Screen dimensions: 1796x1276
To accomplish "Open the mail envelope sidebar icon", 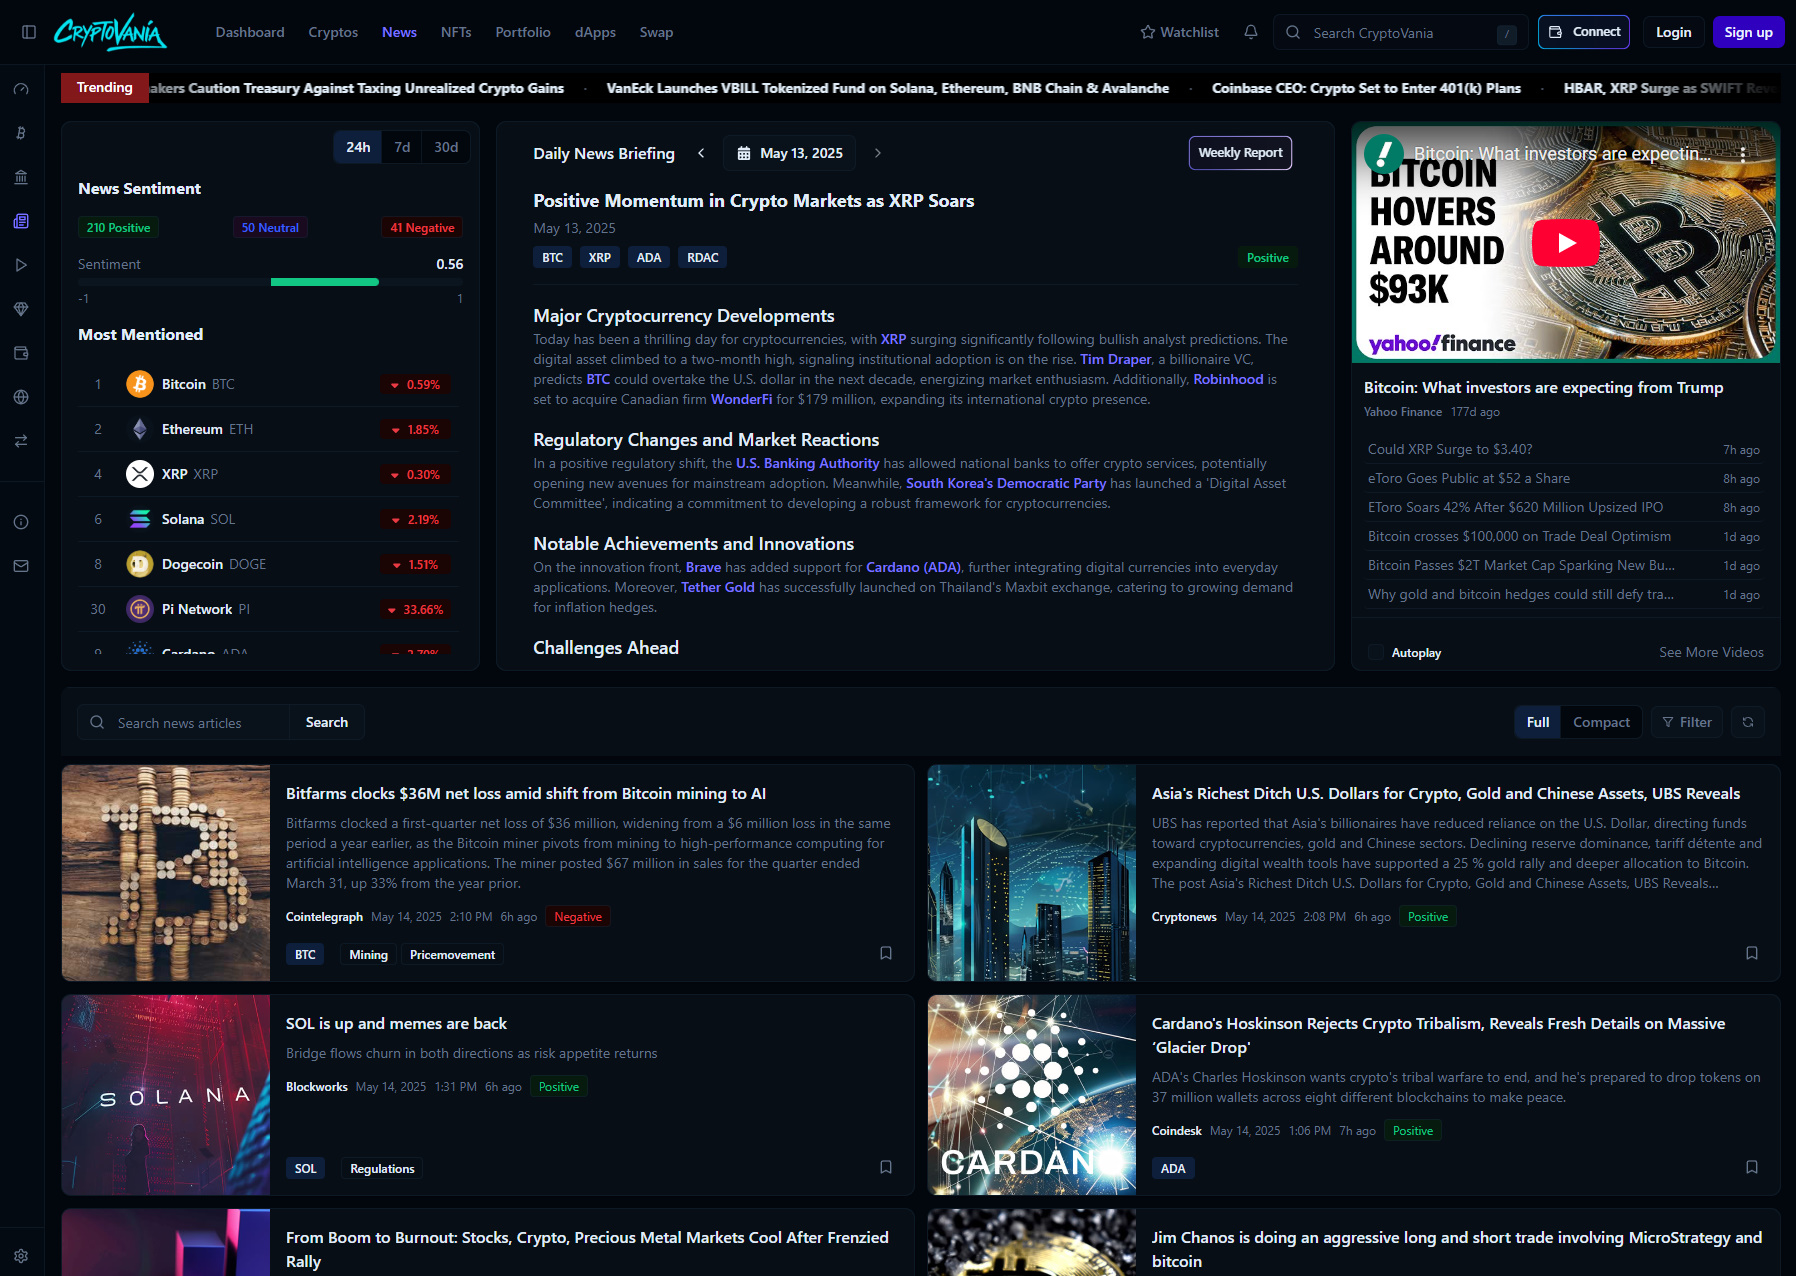I will click(x=21, y=566).
